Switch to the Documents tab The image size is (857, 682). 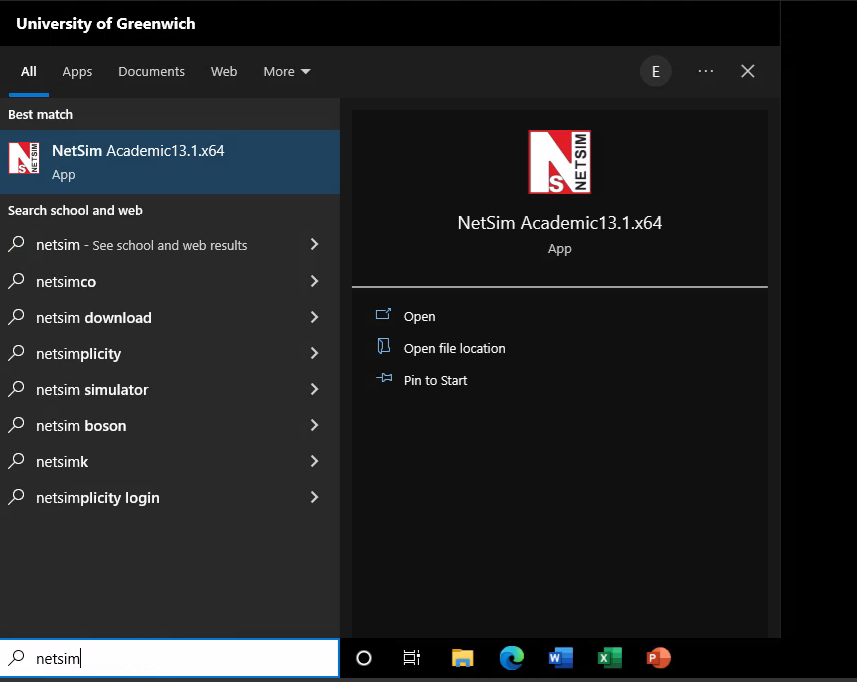[x=151, y=71]
